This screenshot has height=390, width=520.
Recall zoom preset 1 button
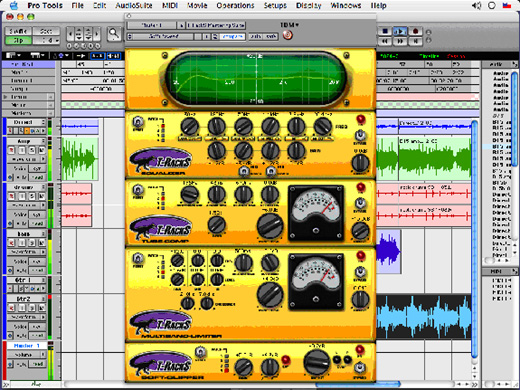pyautogui.click(x=69, y=46)
